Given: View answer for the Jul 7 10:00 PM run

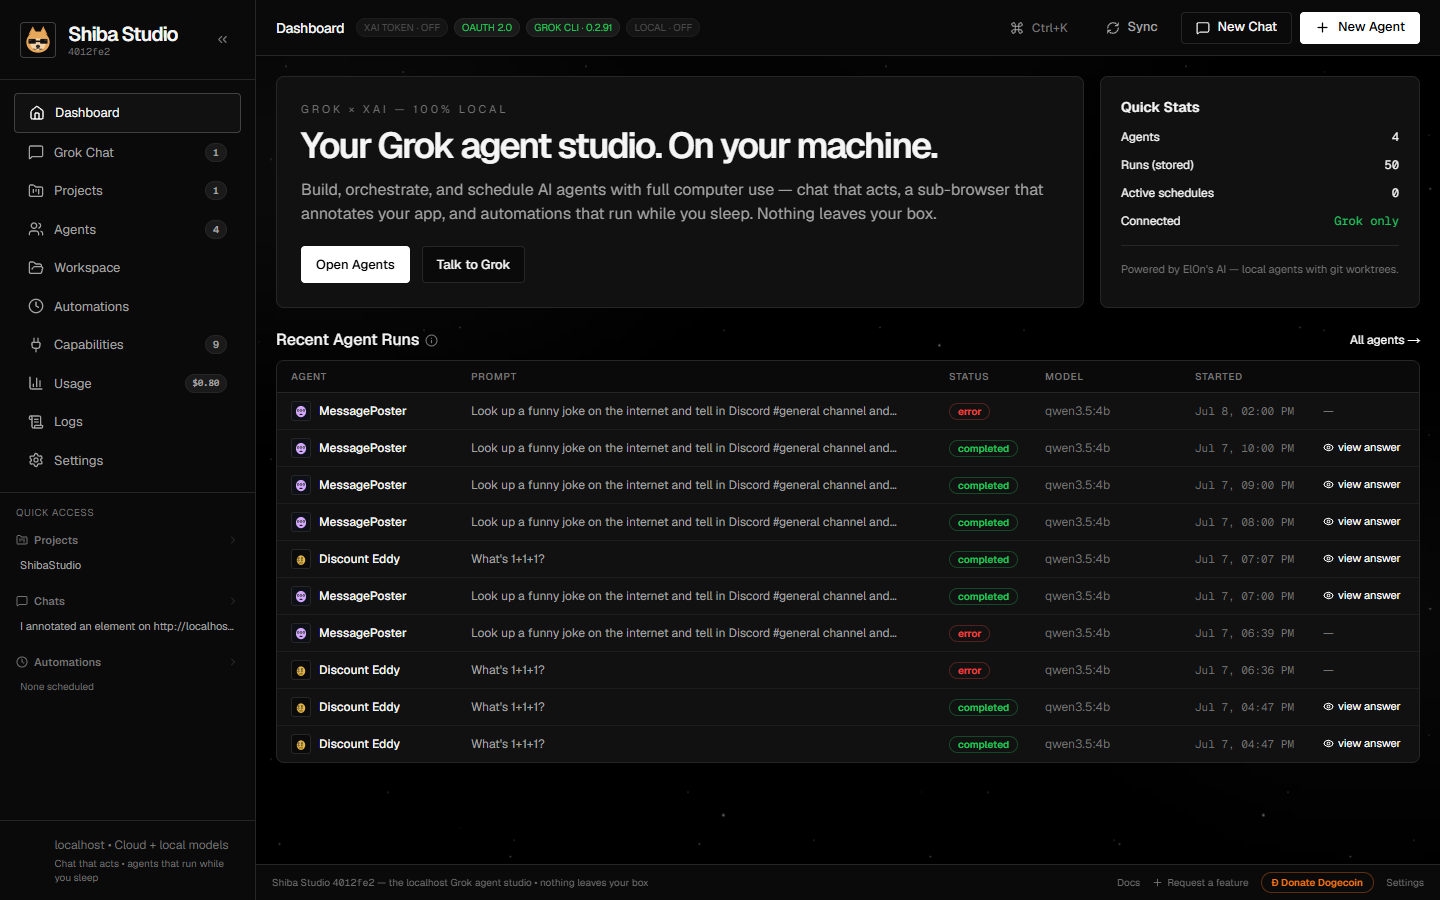Looking at the screenshot, I should point(1362,448).
